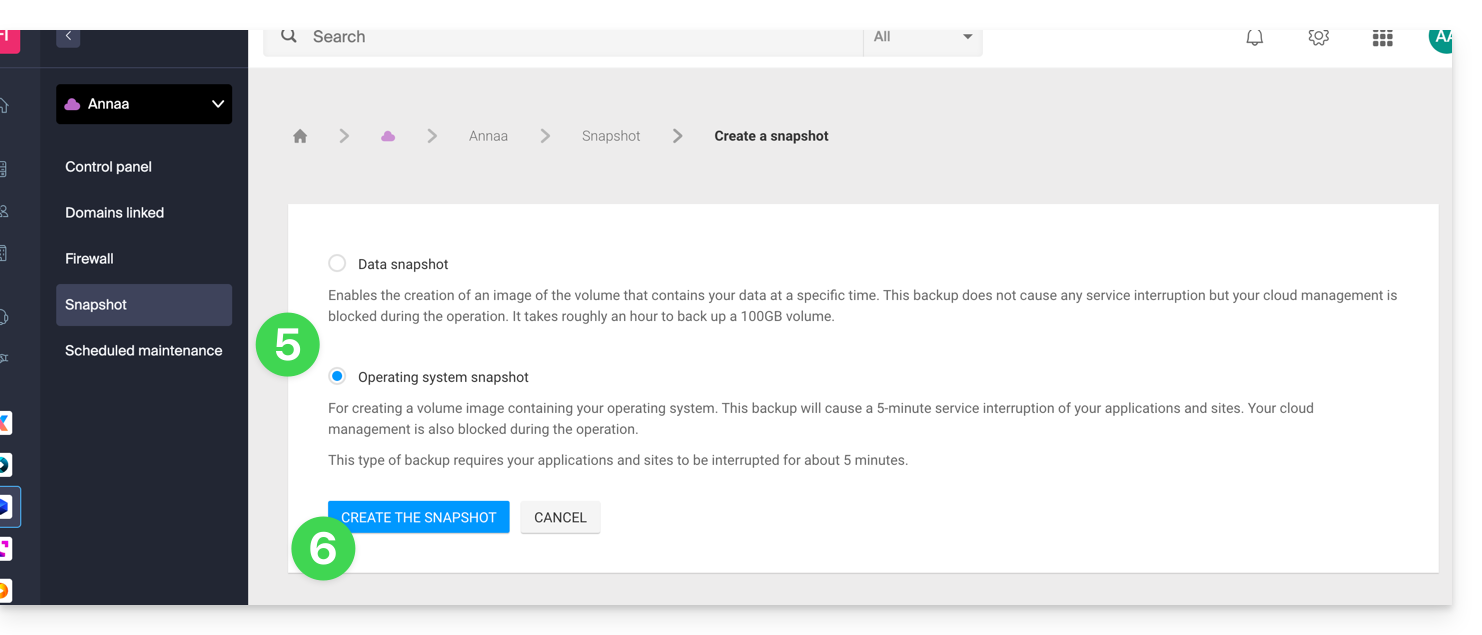Open the settings gear icon

point(1318,37)
